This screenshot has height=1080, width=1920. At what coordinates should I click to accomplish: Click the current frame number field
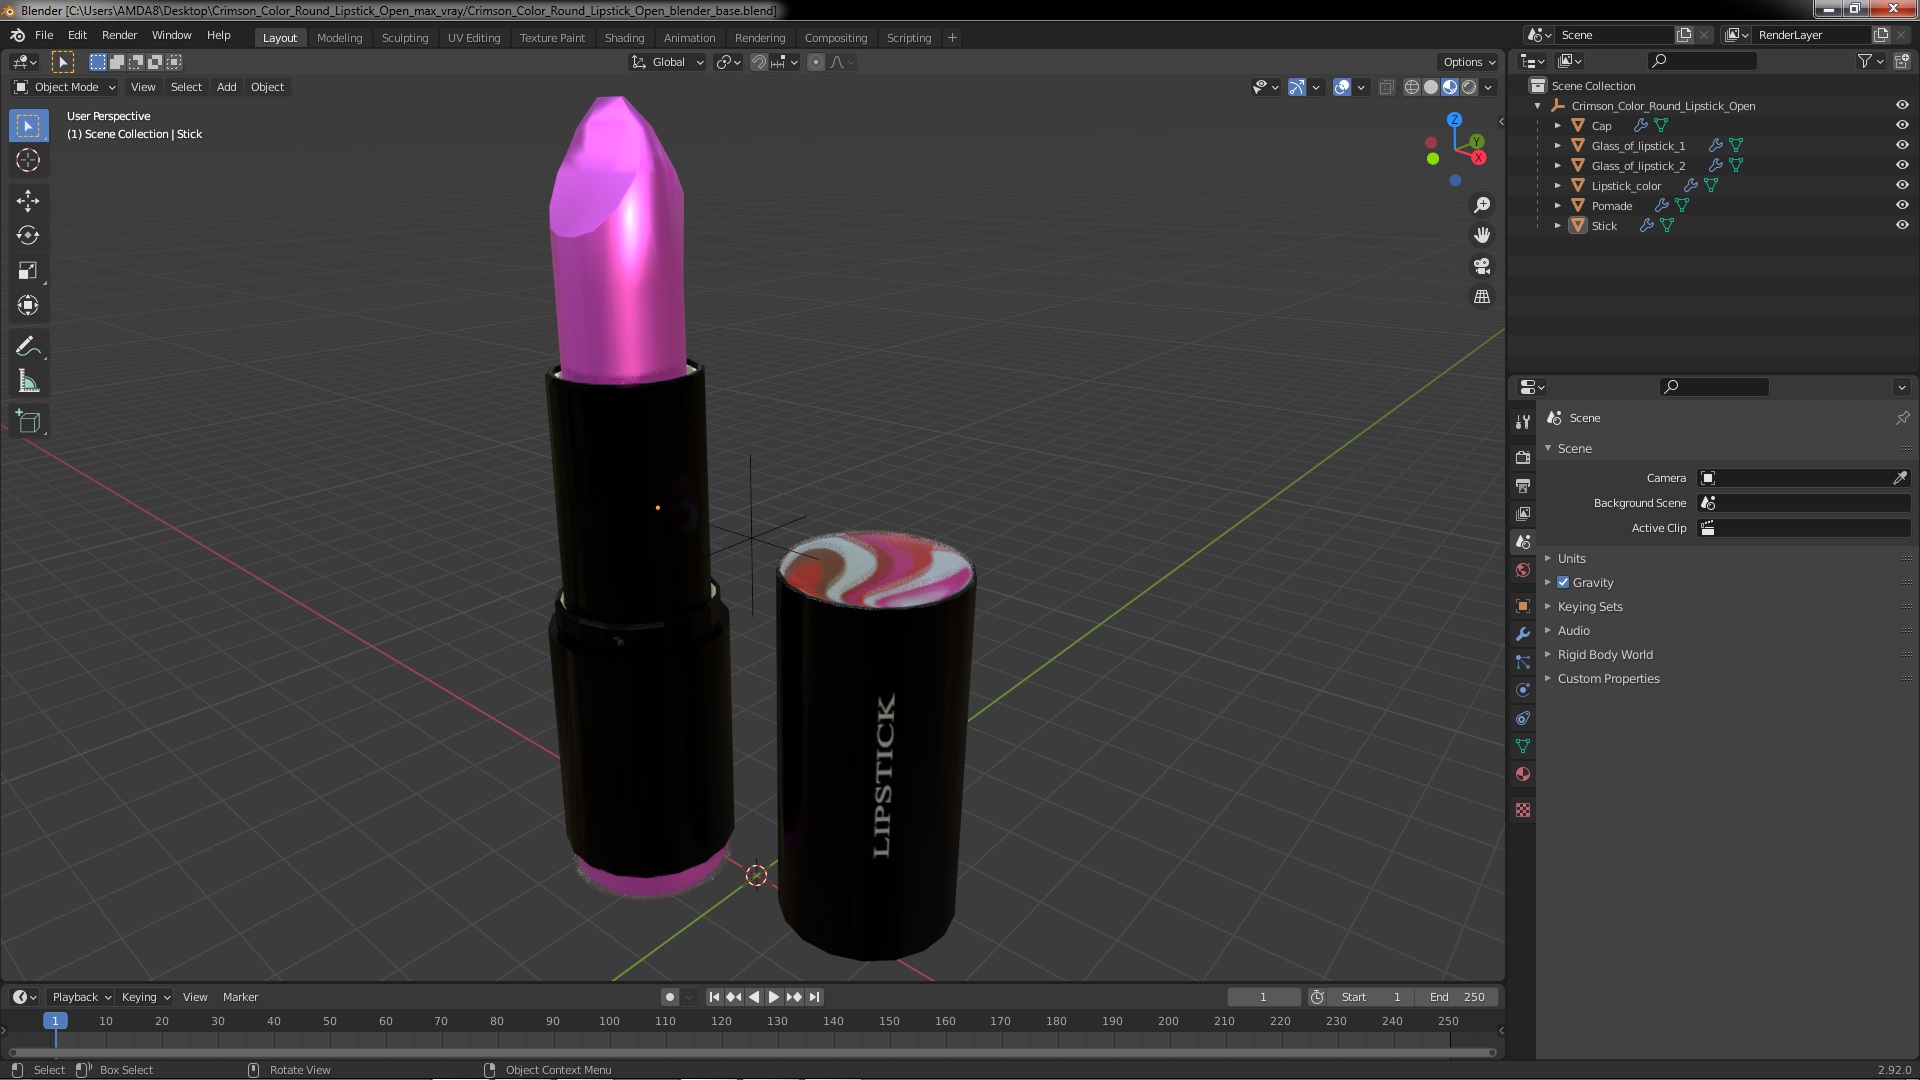pos(1264,997)
